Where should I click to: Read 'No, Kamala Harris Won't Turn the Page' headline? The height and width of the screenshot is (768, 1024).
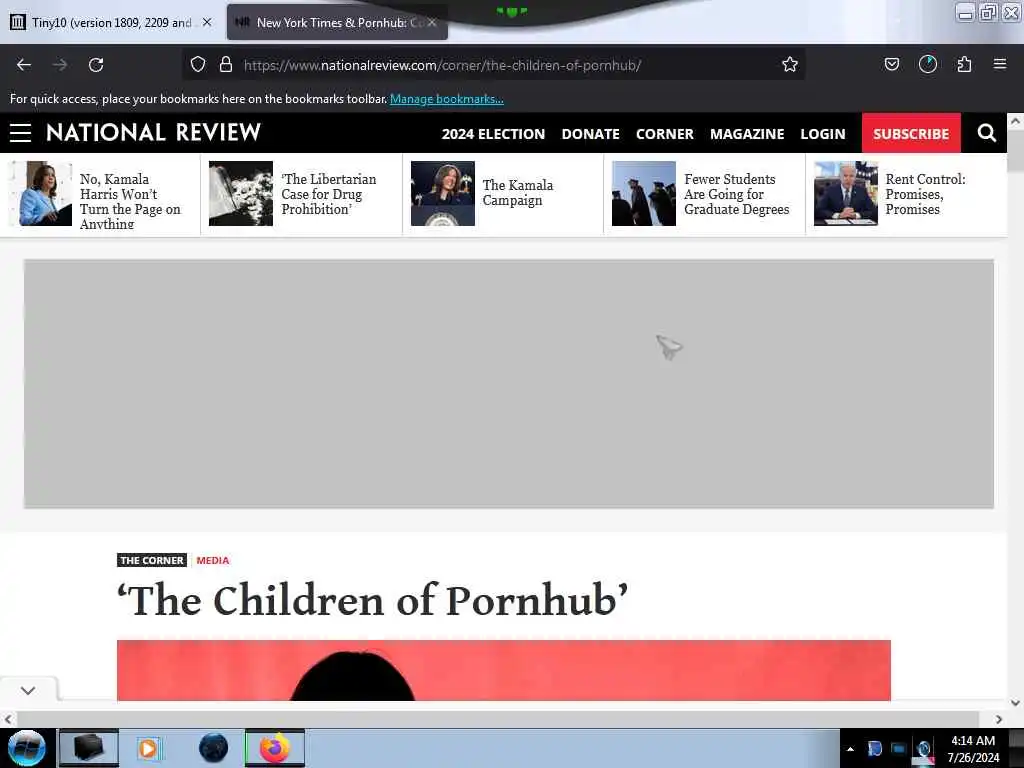pyautogui.click(x=130, y=201)
